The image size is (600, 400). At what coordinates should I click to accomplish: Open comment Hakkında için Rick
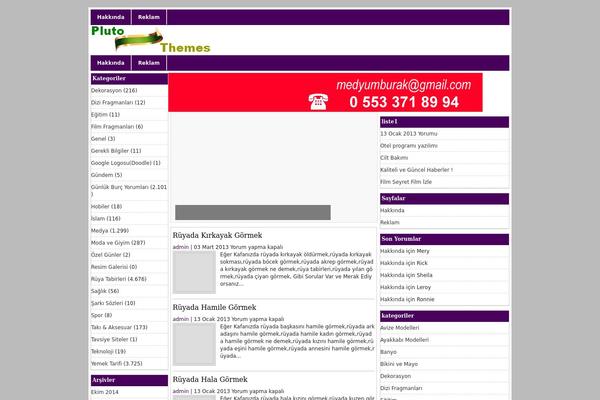[x=404, y=263]
